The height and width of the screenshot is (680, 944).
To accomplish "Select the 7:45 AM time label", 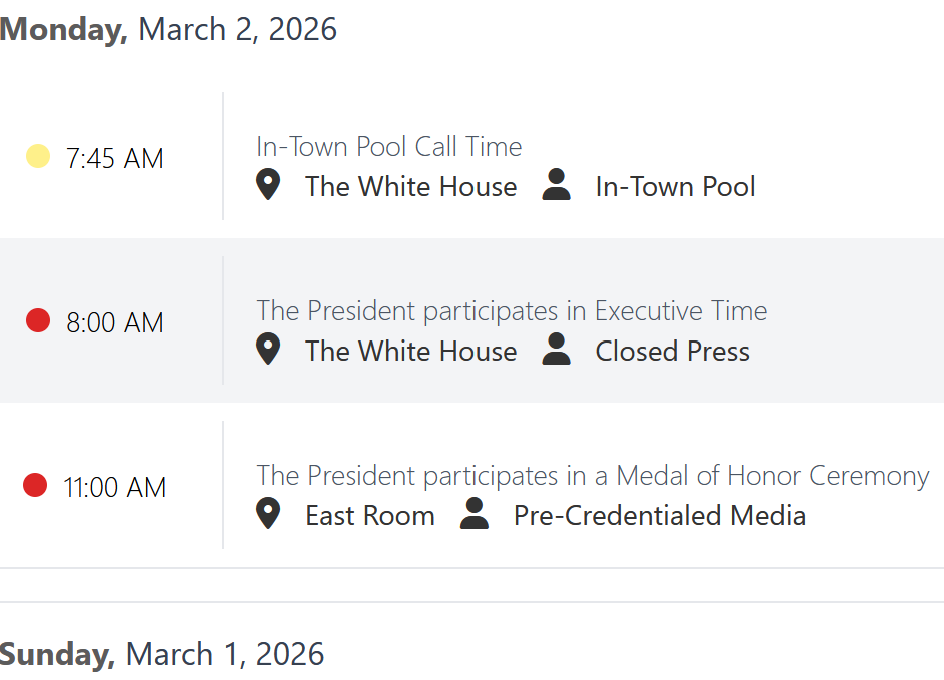I will click(115, 158).
